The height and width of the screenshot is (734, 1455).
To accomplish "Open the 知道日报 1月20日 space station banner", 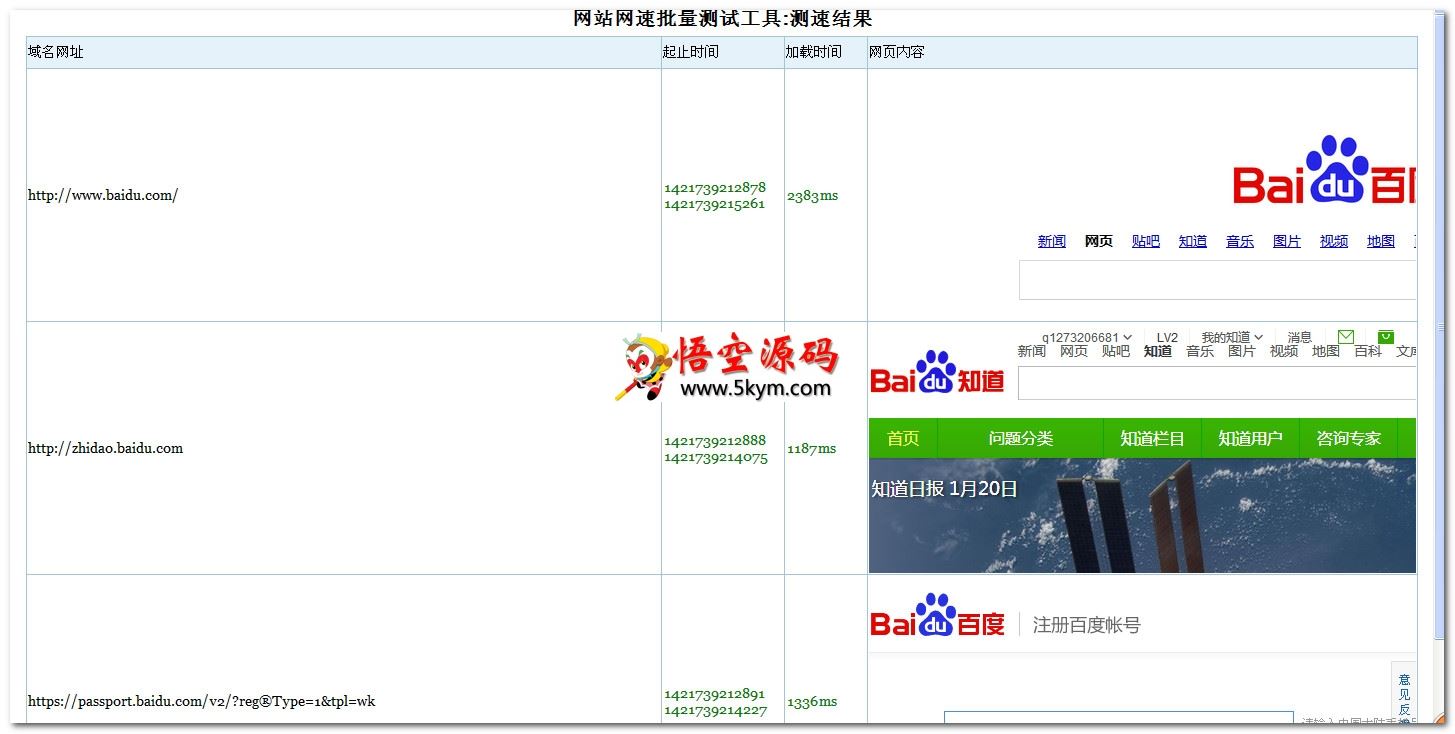I will (x=1142, y=516).
